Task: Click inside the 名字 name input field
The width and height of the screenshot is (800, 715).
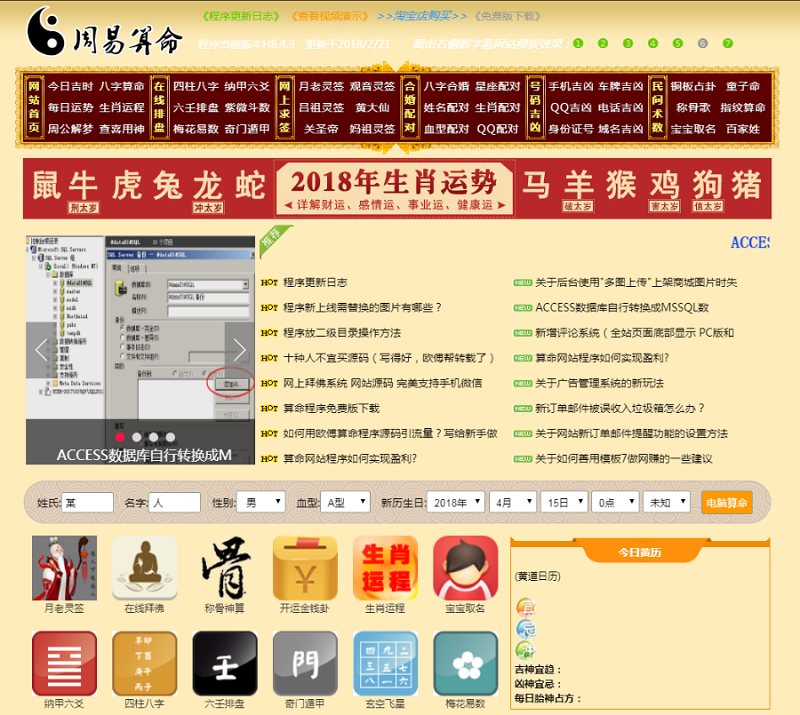Action: coord(176,502)
